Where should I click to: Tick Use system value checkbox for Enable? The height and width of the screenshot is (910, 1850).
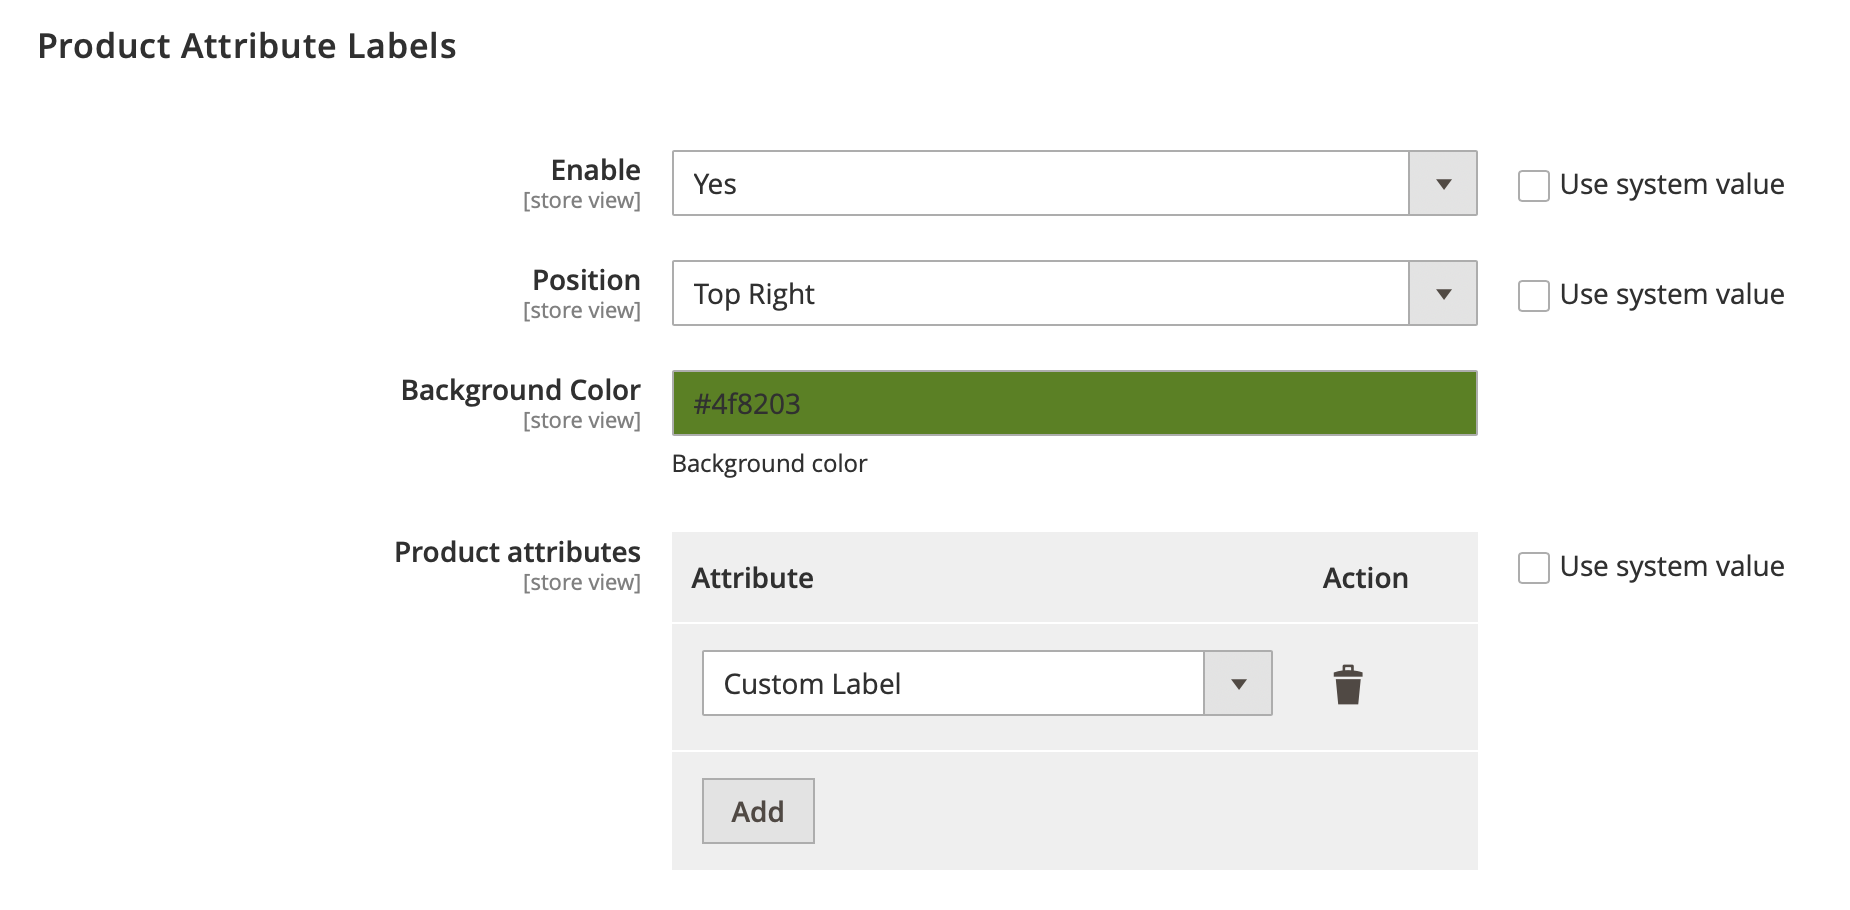click(1534, 185)
